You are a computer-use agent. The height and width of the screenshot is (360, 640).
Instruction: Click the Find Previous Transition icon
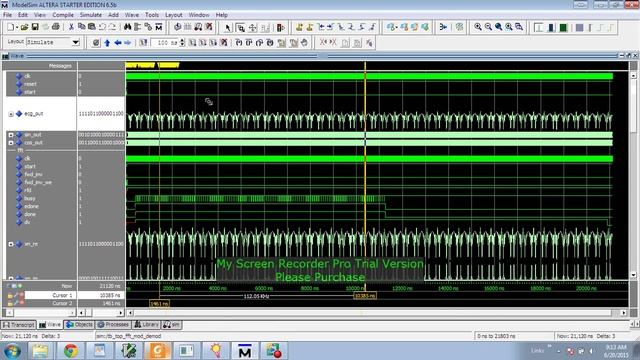point(321,27)
